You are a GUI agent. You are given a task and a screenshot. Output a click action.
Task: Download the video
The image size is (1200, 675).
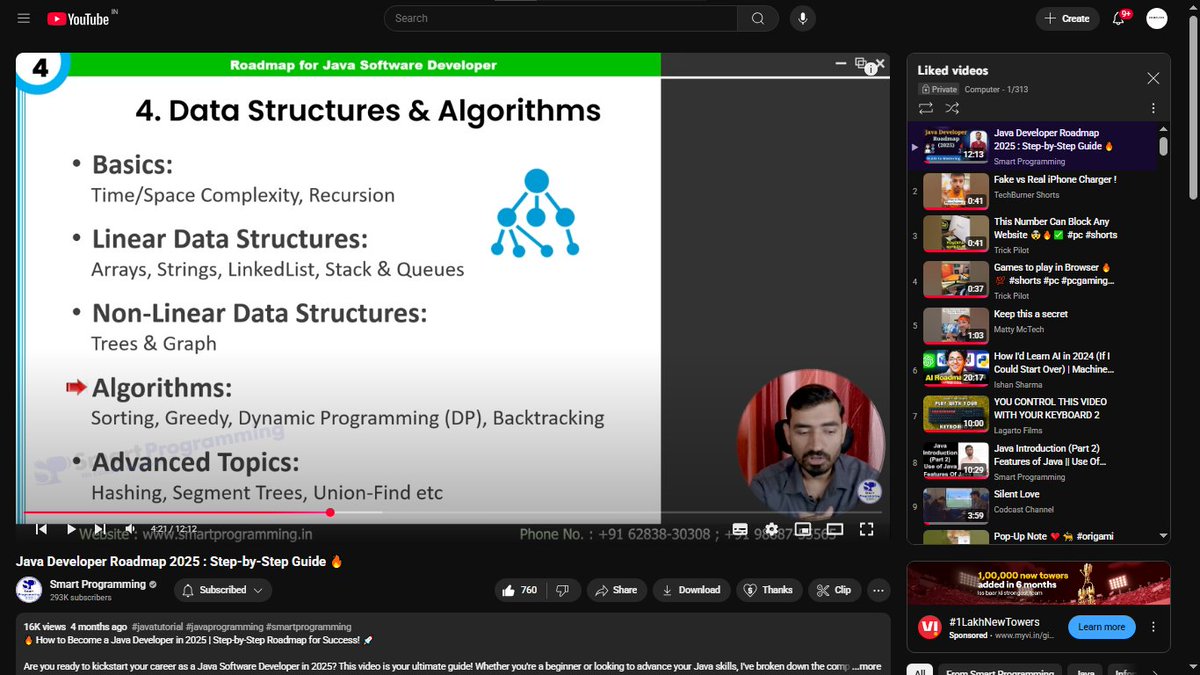tap(691, 590)
